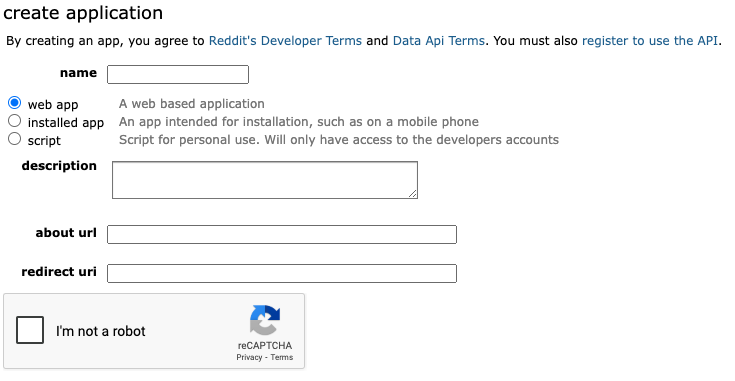735x381 pixels.
Task: Click the name input field
Action: 178,75
